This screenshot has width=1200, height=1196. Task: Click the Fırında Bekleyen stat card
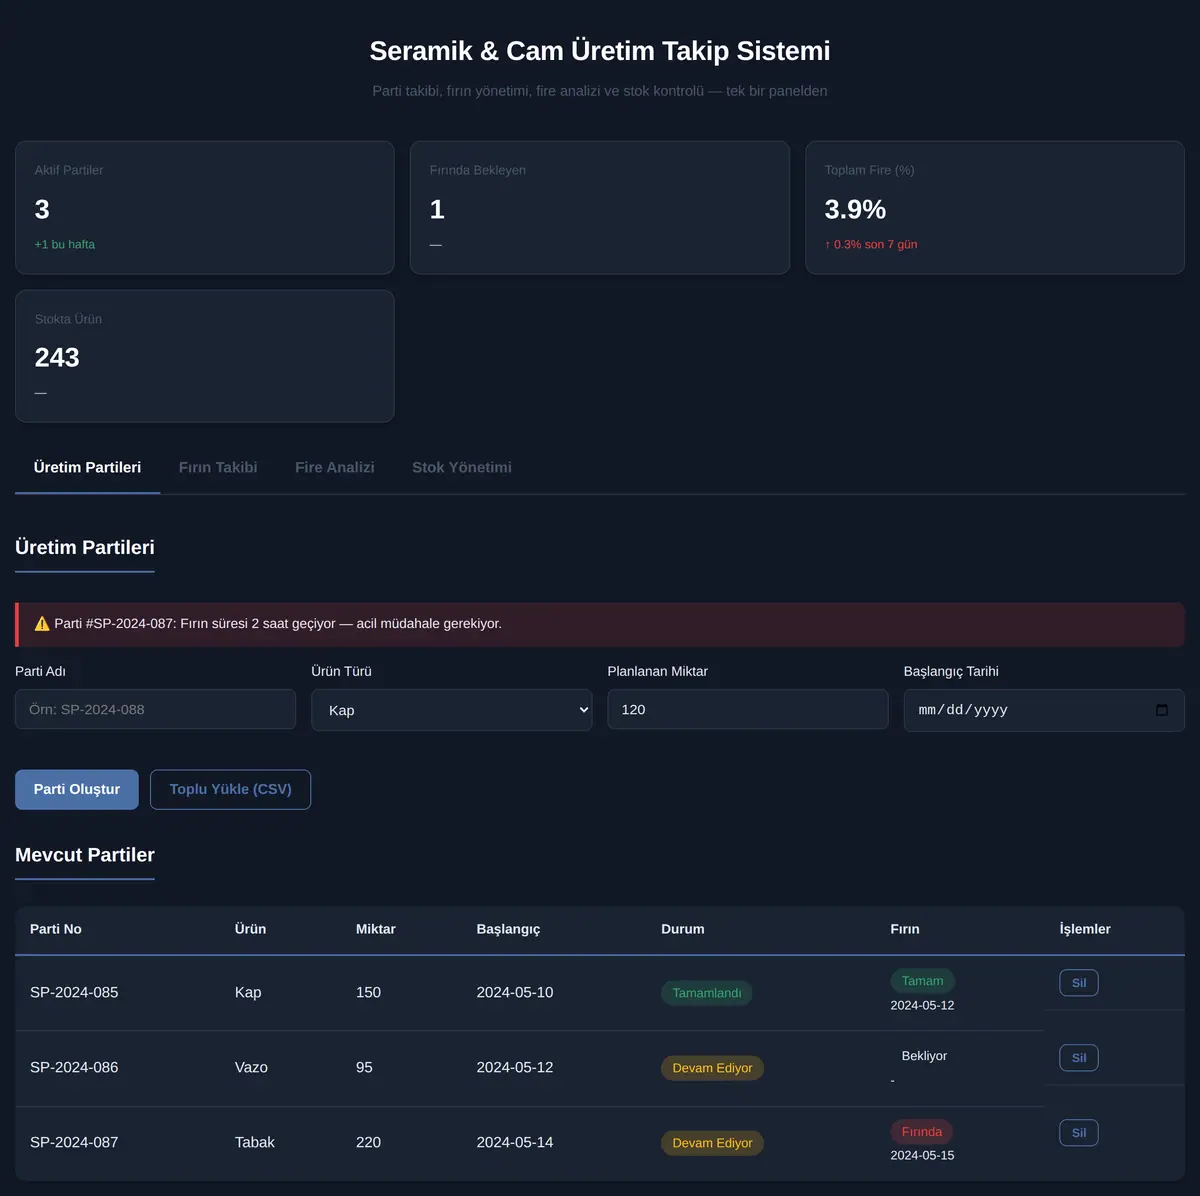click(600, 207)
